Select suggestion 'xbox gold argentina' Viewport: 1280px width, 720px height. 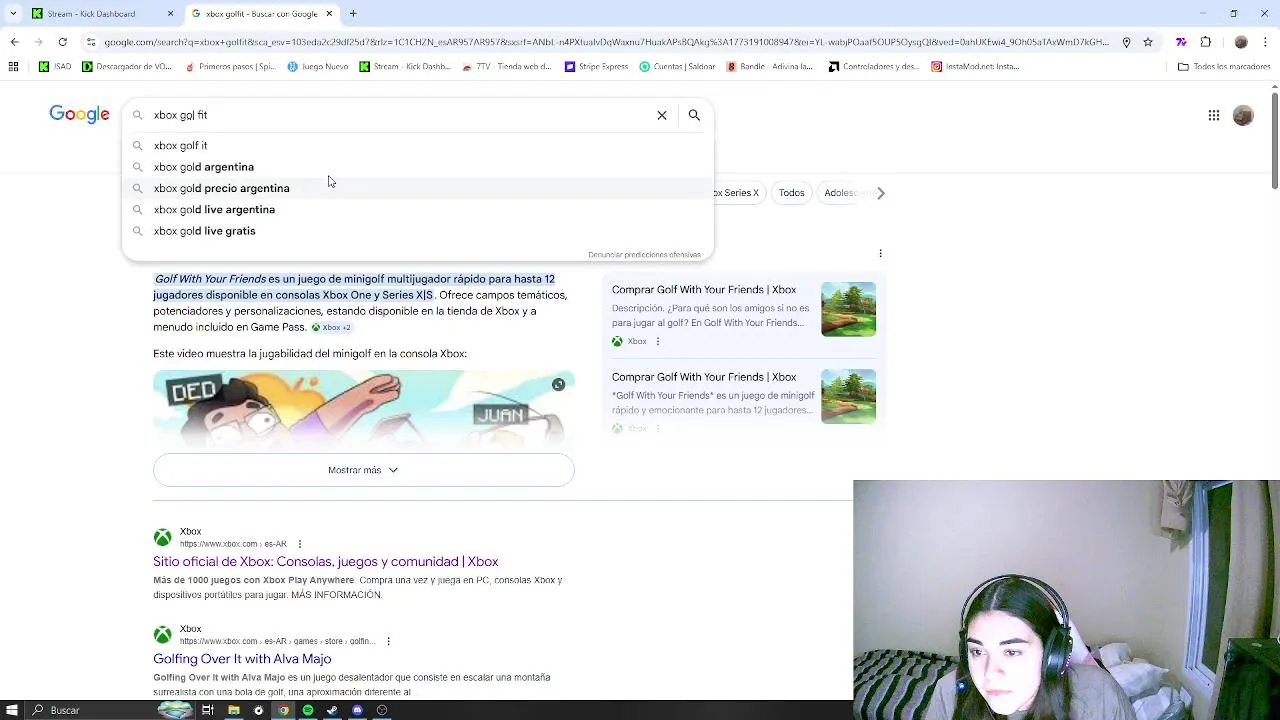418,167
